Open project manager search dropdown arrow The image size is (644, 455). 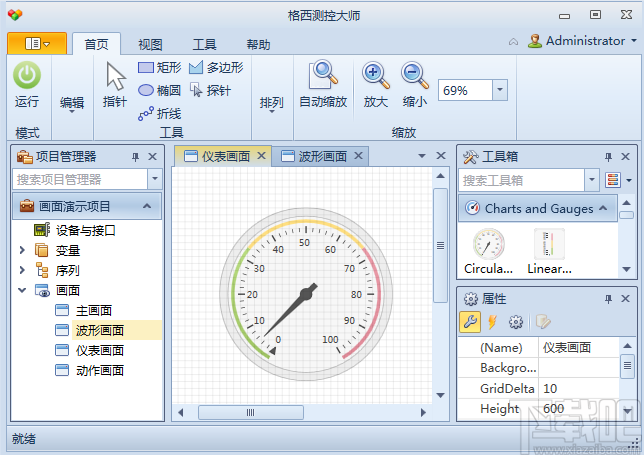click(x=155, y=179)
